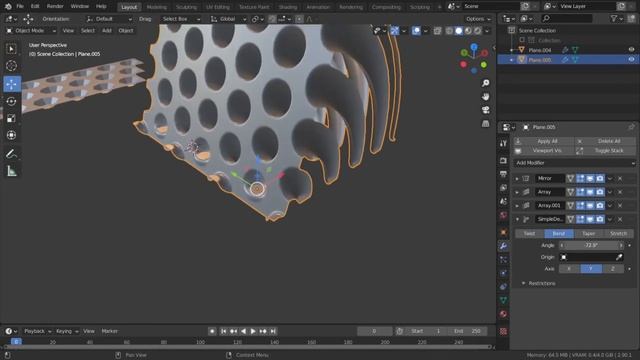
Task: Toggle Mirror modifier render camera button
Action: pyautogui.click(x=600, y=178)
